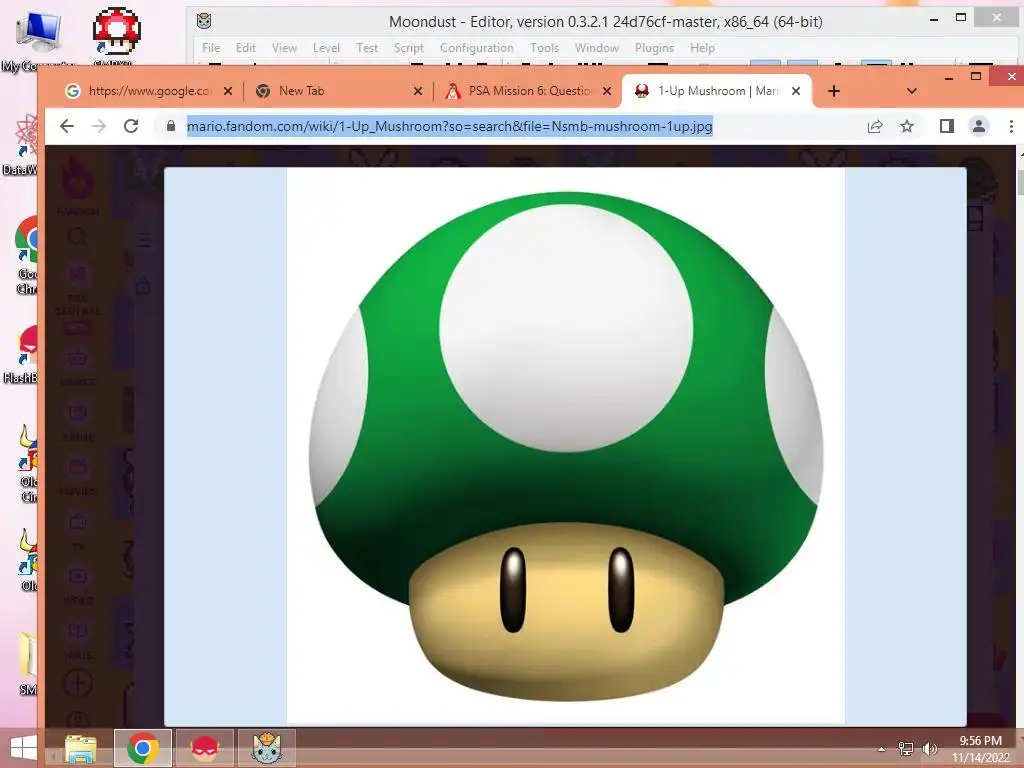Open Edit menu in Moondust Editor
The image size is (1024, 768).
(246, 48)
